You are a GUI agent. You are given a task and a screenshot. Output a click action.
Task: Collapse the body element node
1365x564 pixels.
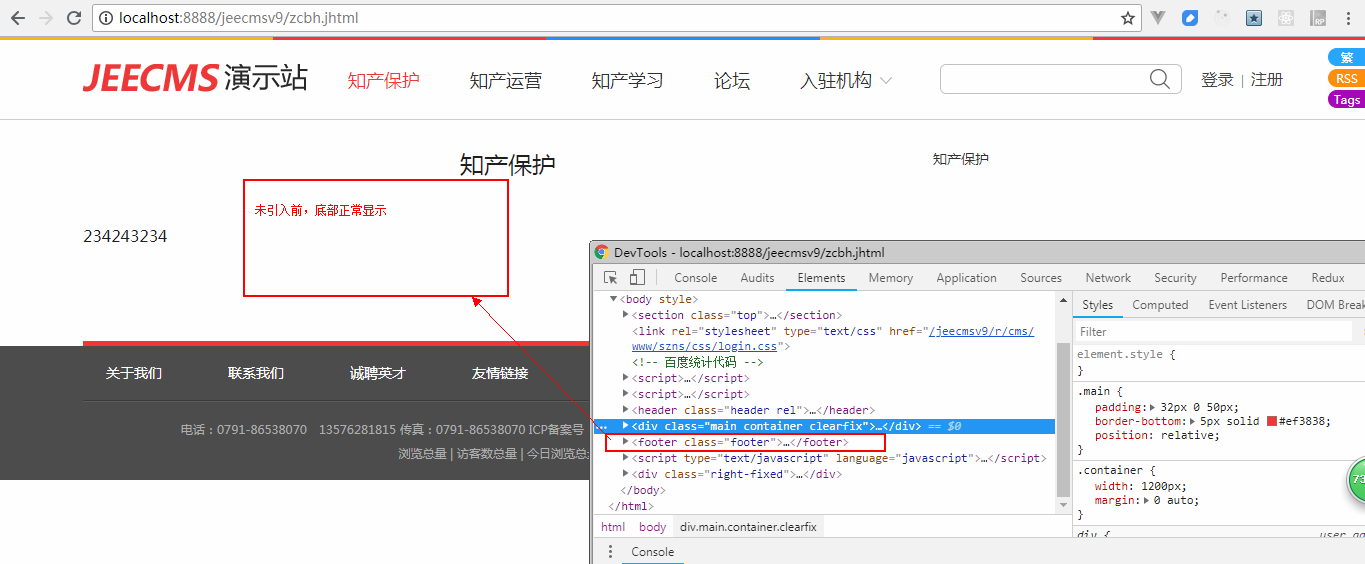point(614,299)
